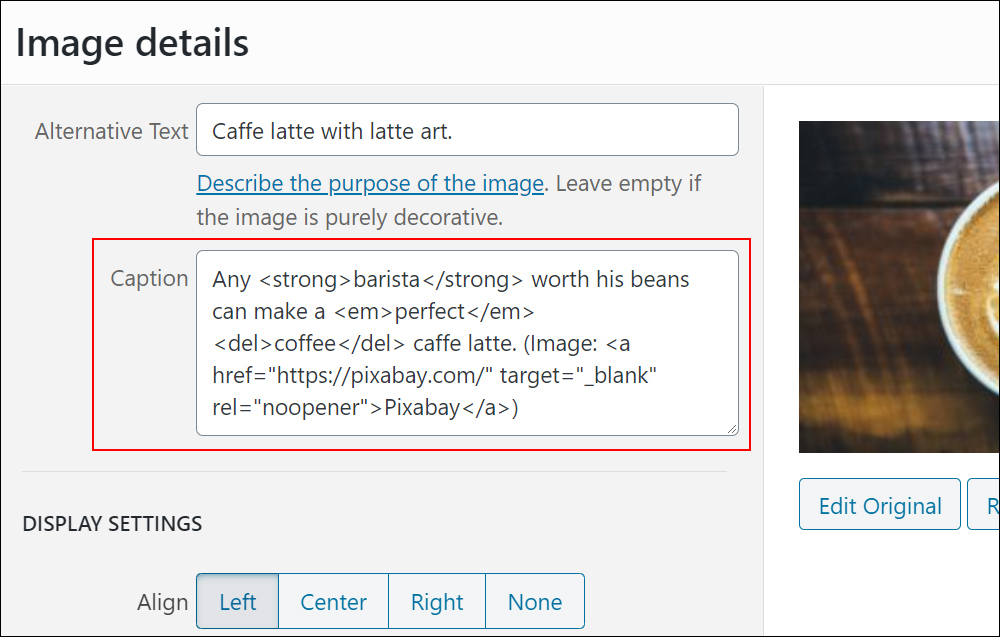The width and height of the screenshot is (1000, 637).
Task: Select the Center alignment option
Action: click(x=334, y=601)
